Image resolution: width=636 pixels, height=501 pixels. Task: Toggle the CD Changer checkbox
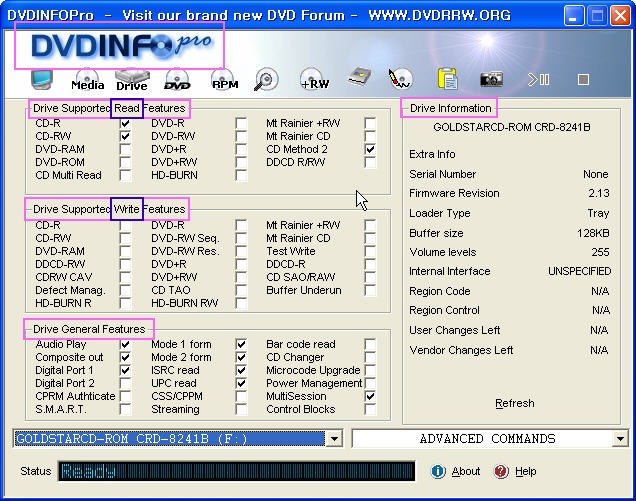click(x=370, y=357)
